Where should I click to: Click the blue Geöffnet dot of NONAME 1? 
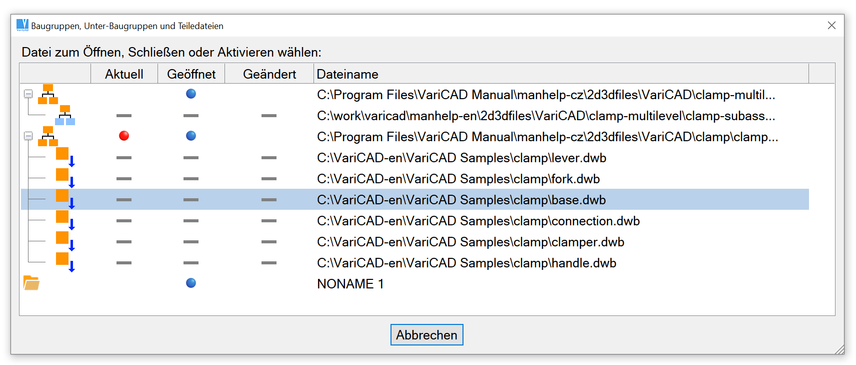click(191, 283)
